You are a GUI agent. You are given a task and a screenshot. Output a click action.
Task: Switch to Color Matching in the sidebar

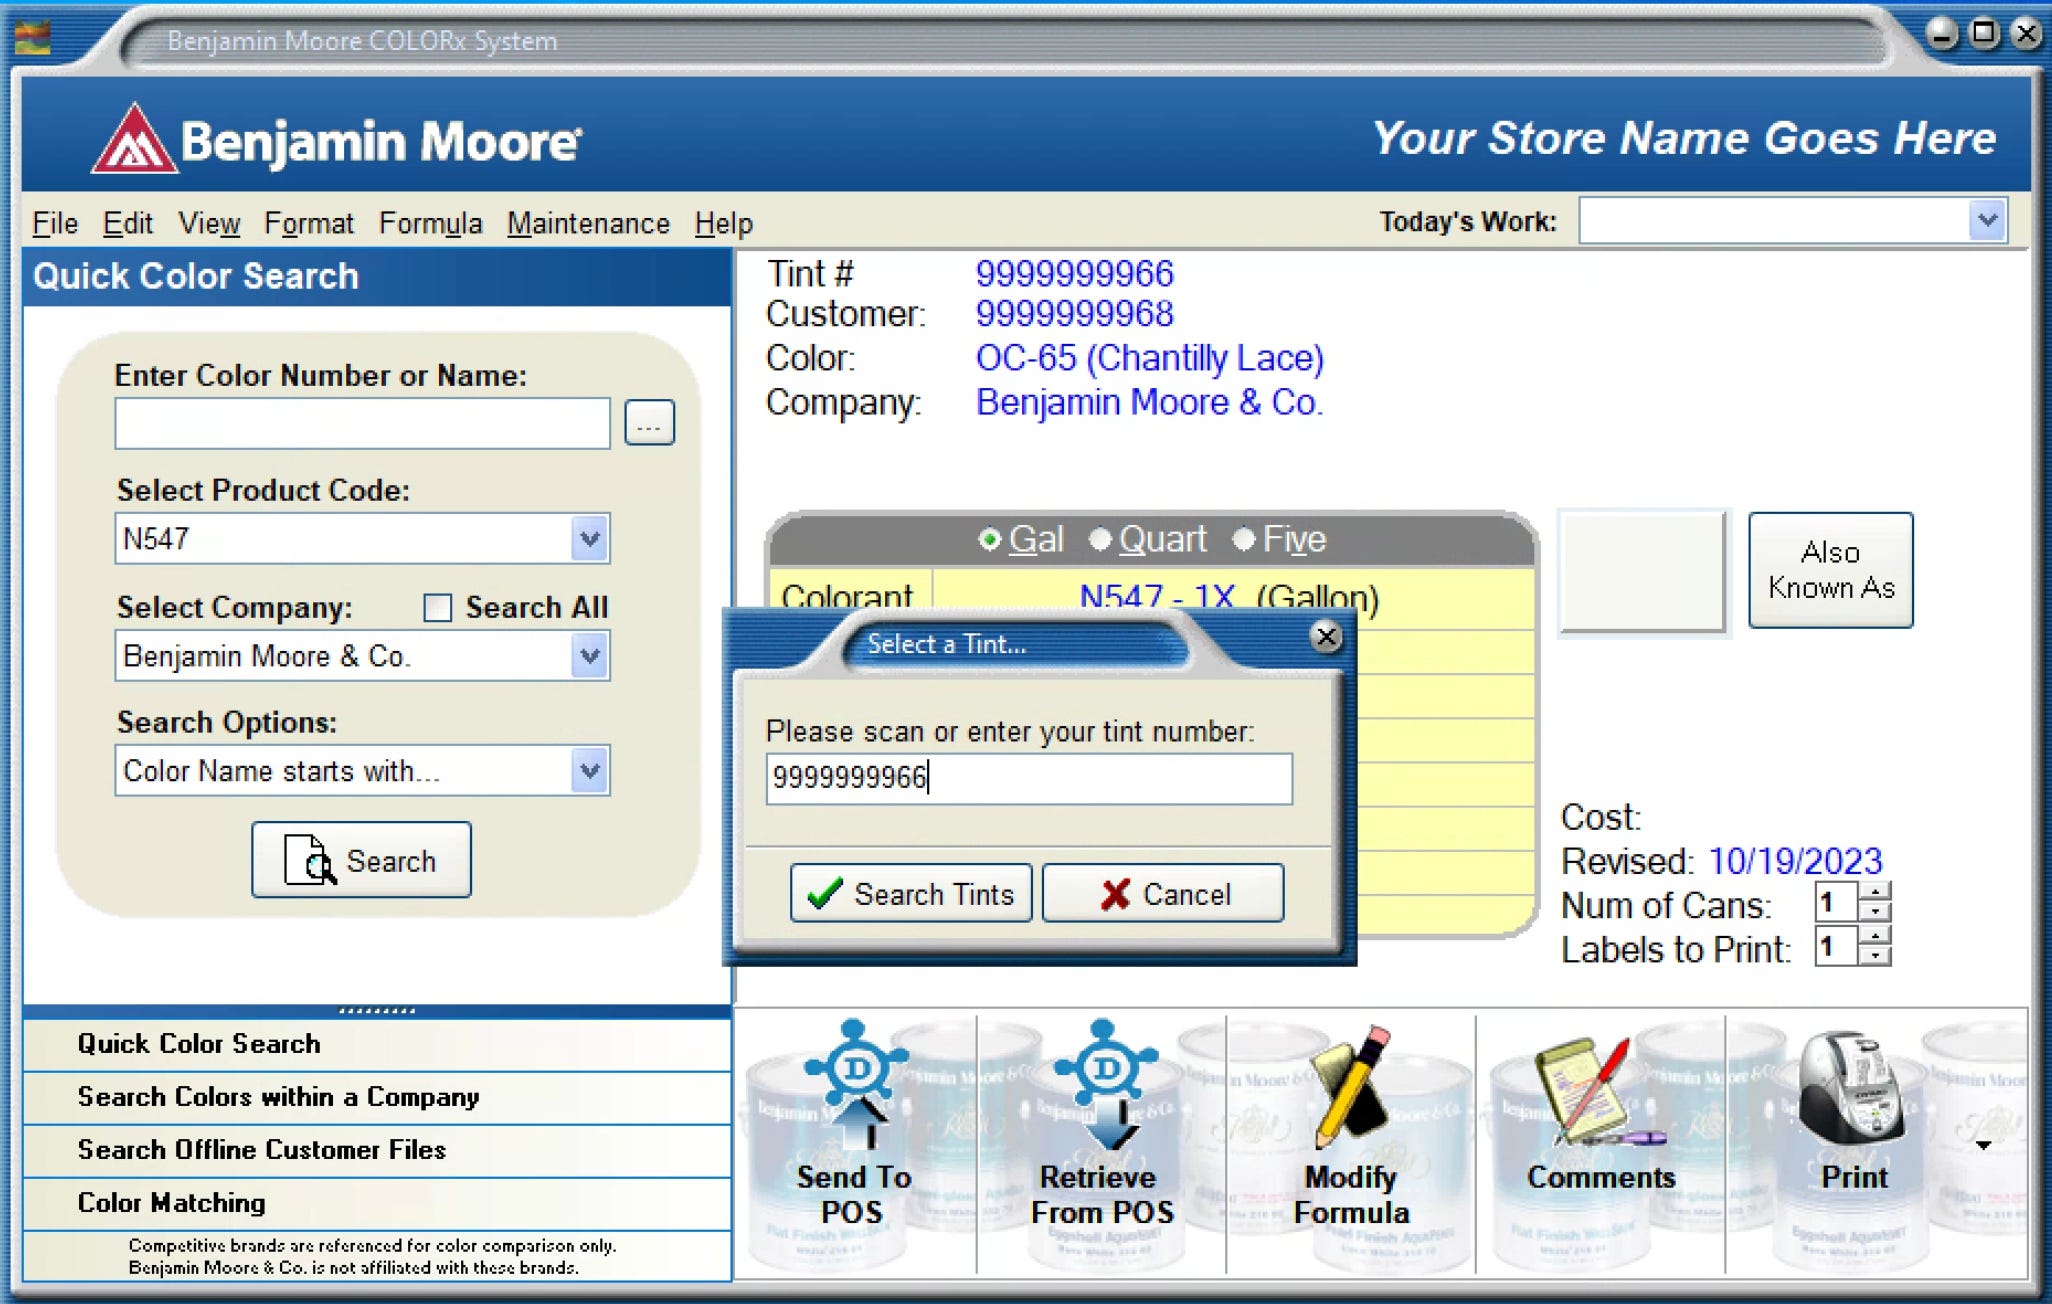pyautogui.click(x=170, y=1202)
